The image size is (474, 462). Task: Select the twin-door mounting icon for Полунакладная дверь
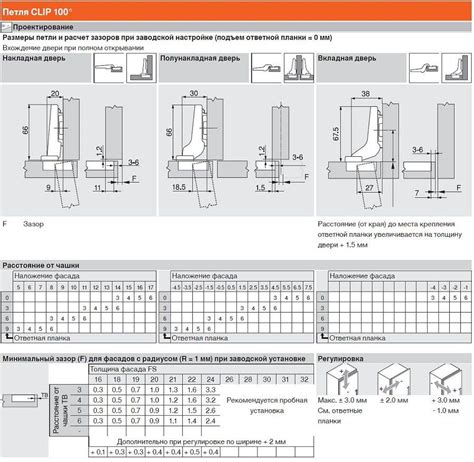[x=299, y=68]
